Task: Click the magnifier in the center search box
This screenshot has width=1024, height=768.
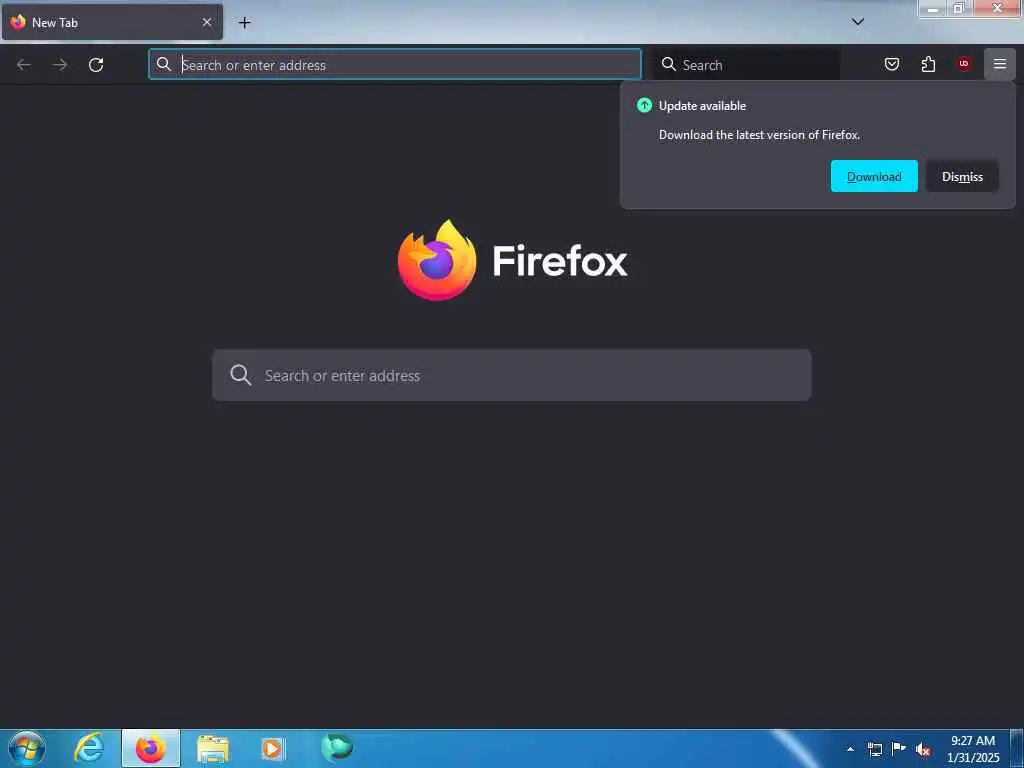Action: [x=240, y=375]
